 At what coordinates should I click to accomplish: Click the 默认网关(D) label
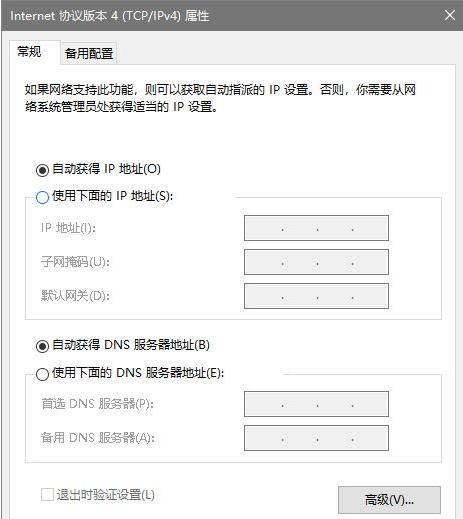click(x=75, y=296)
